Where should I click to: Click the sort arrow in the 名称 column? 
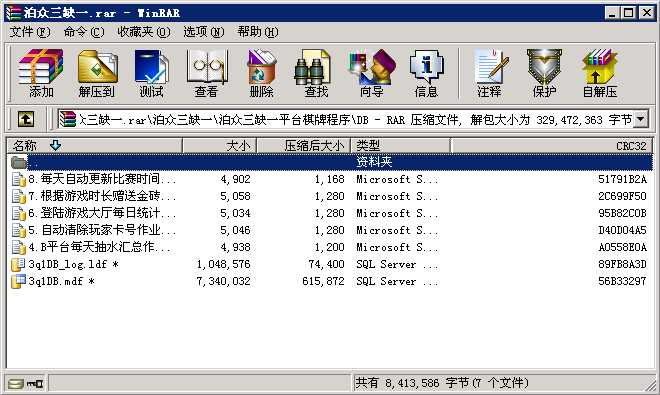click(x=55, y=146)
